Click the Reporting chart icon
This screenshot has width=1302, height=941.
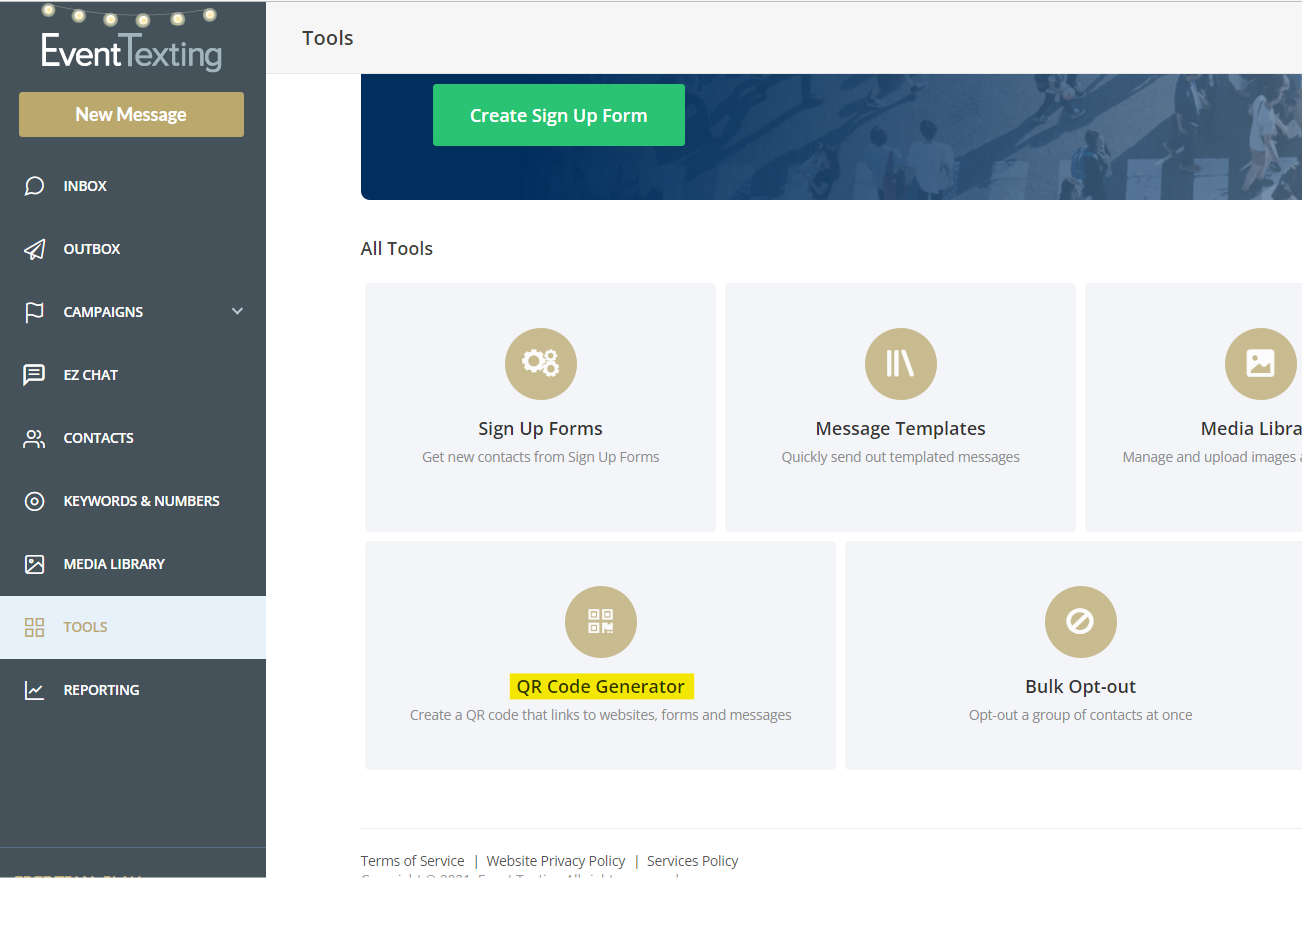point(34,690)
